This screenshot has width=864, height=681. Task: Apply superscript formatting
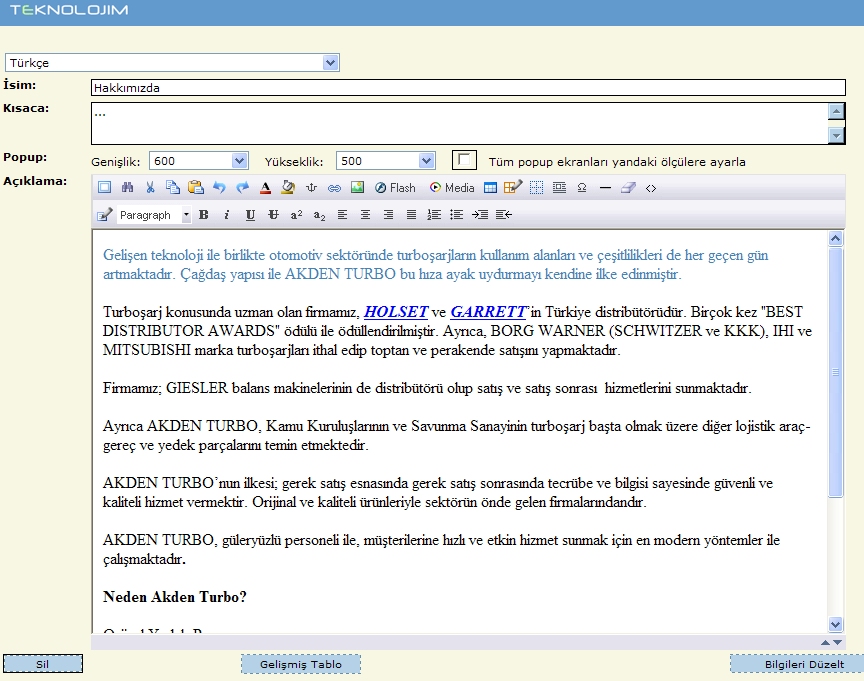point(296,215)
